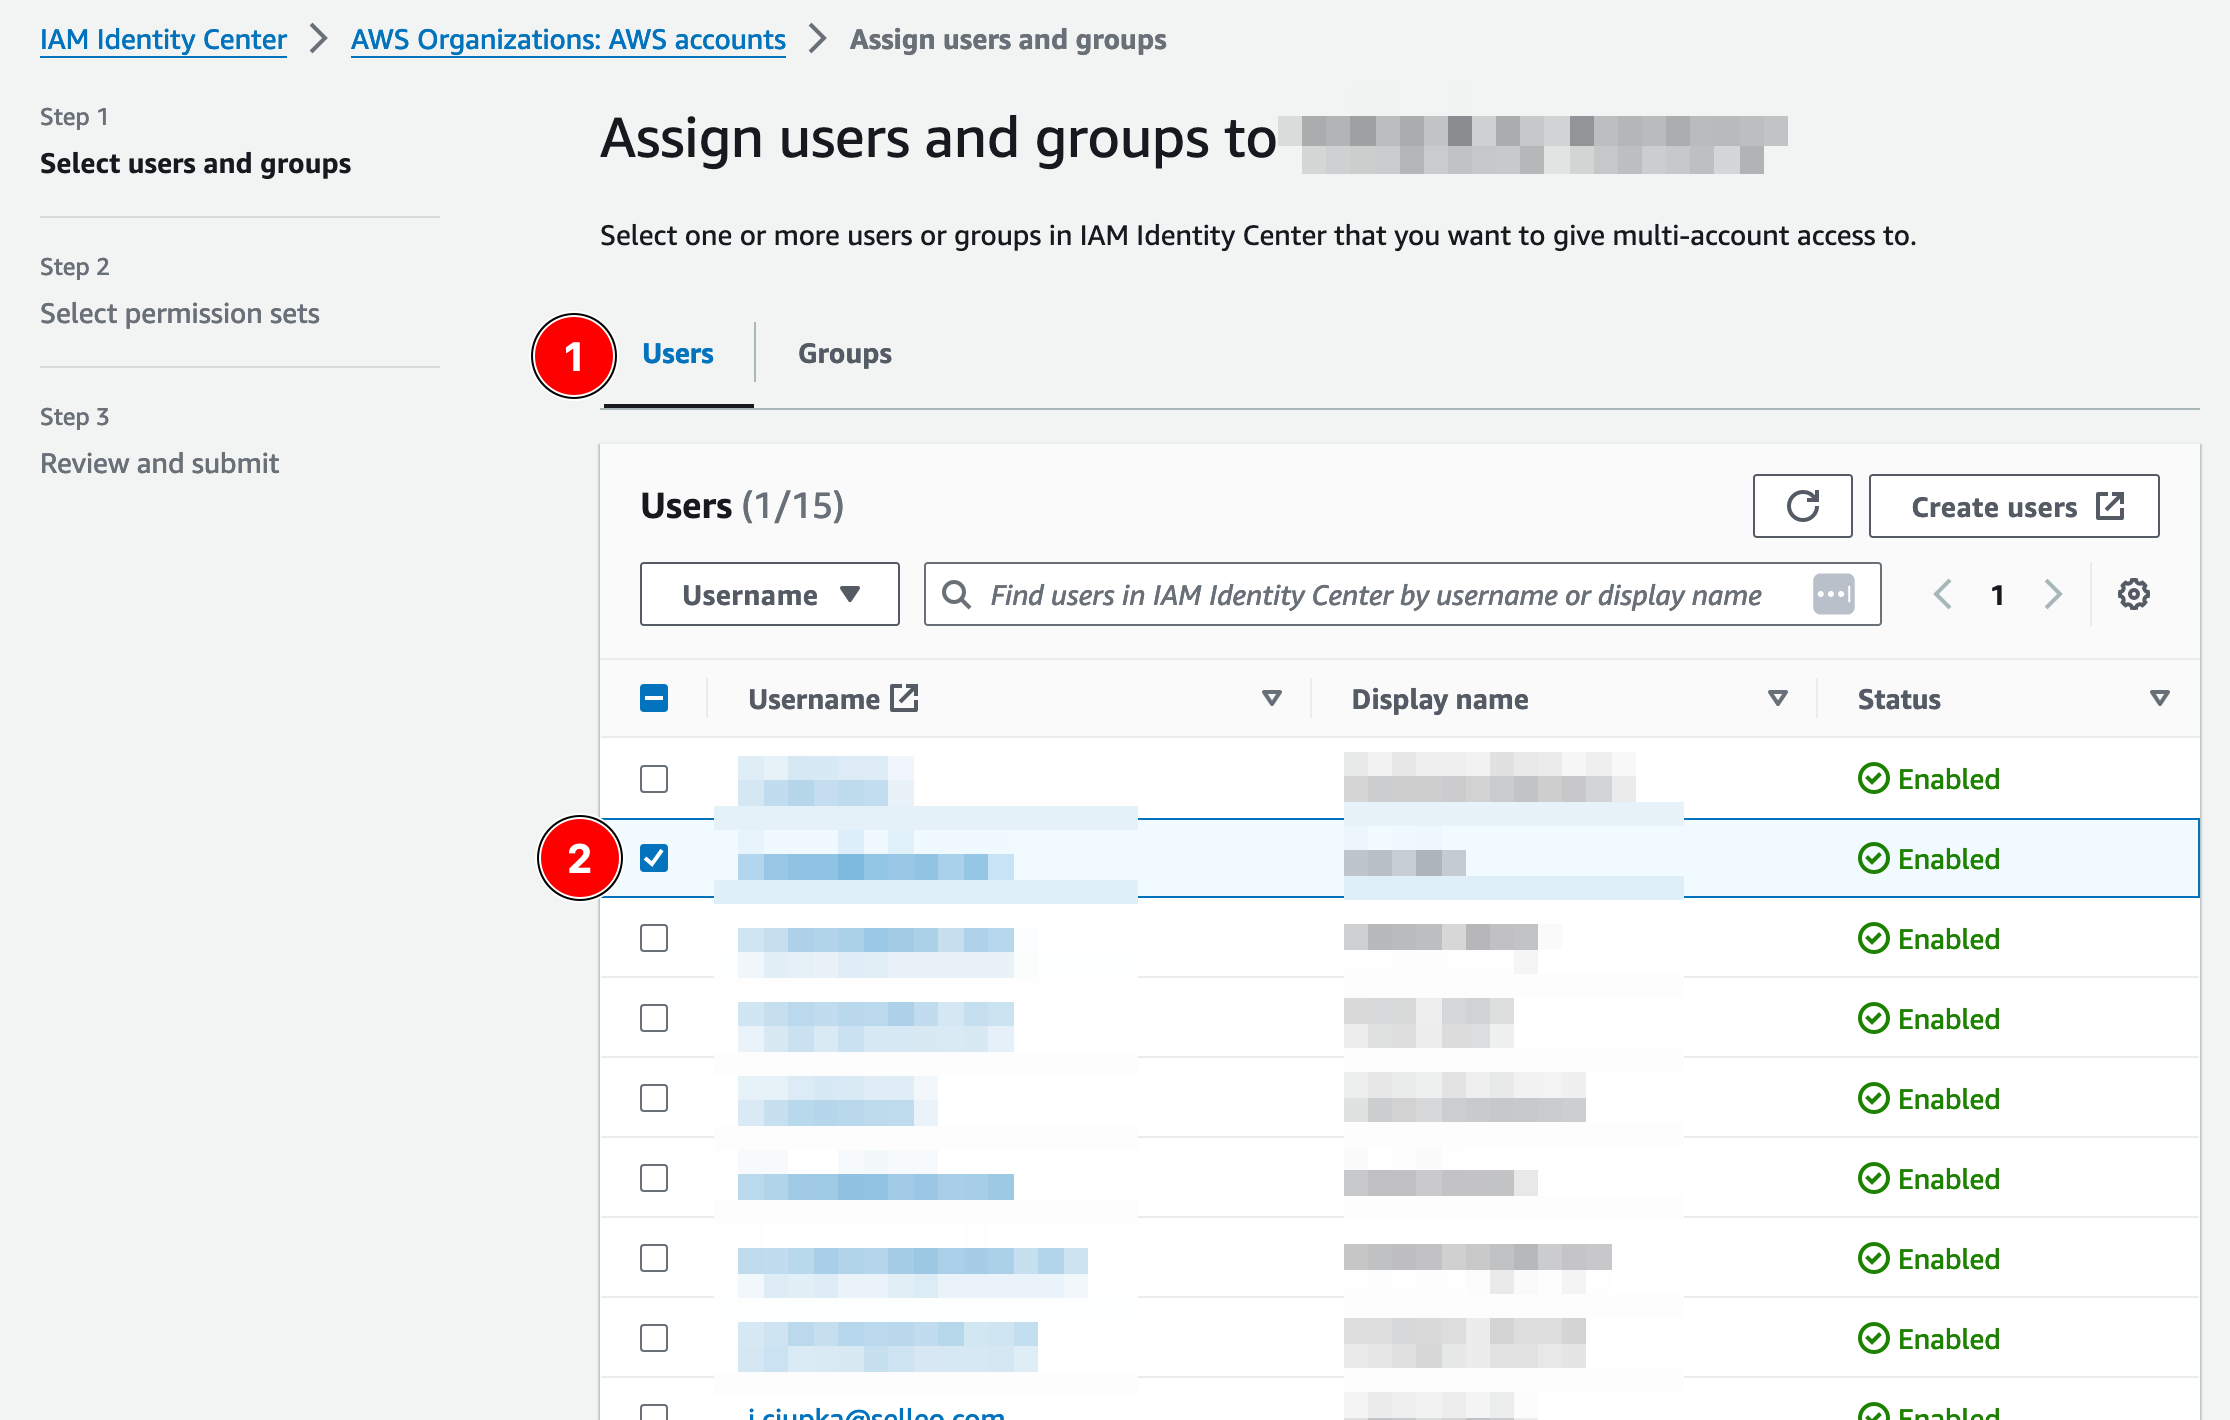The height and width of the screenshot is (1420, 2230).
Task: Switch to the Groups tab
Action: pos(844,354)
